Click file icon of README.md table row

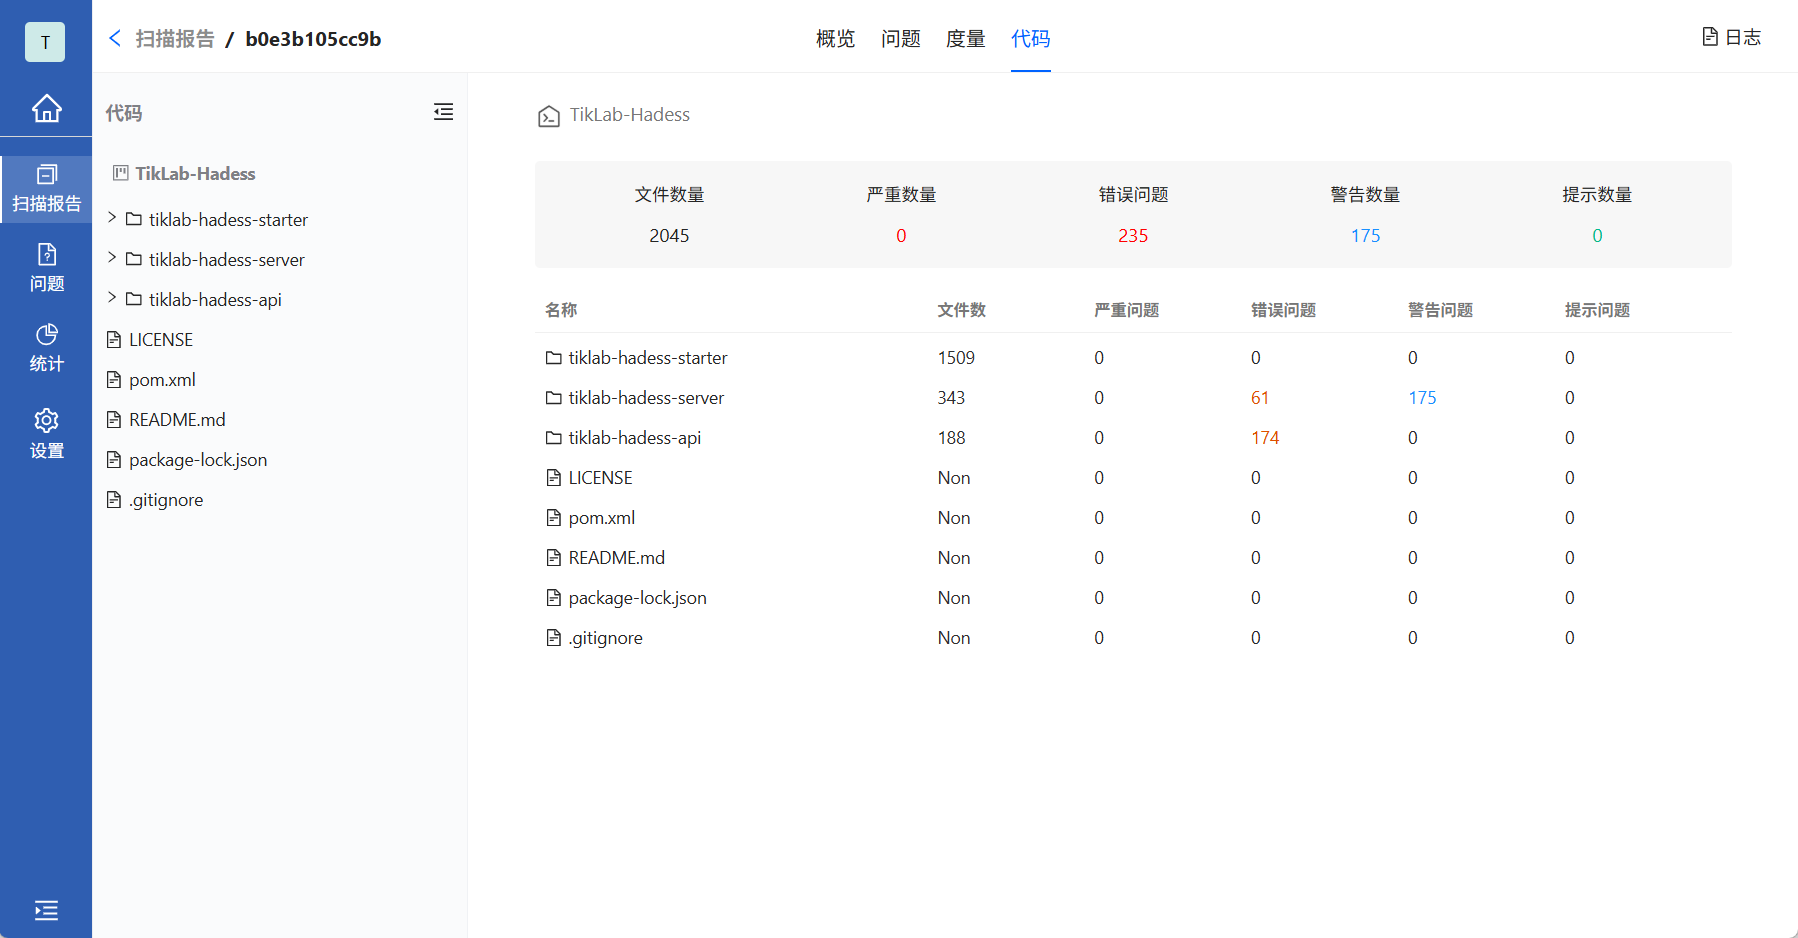point(553,558)
